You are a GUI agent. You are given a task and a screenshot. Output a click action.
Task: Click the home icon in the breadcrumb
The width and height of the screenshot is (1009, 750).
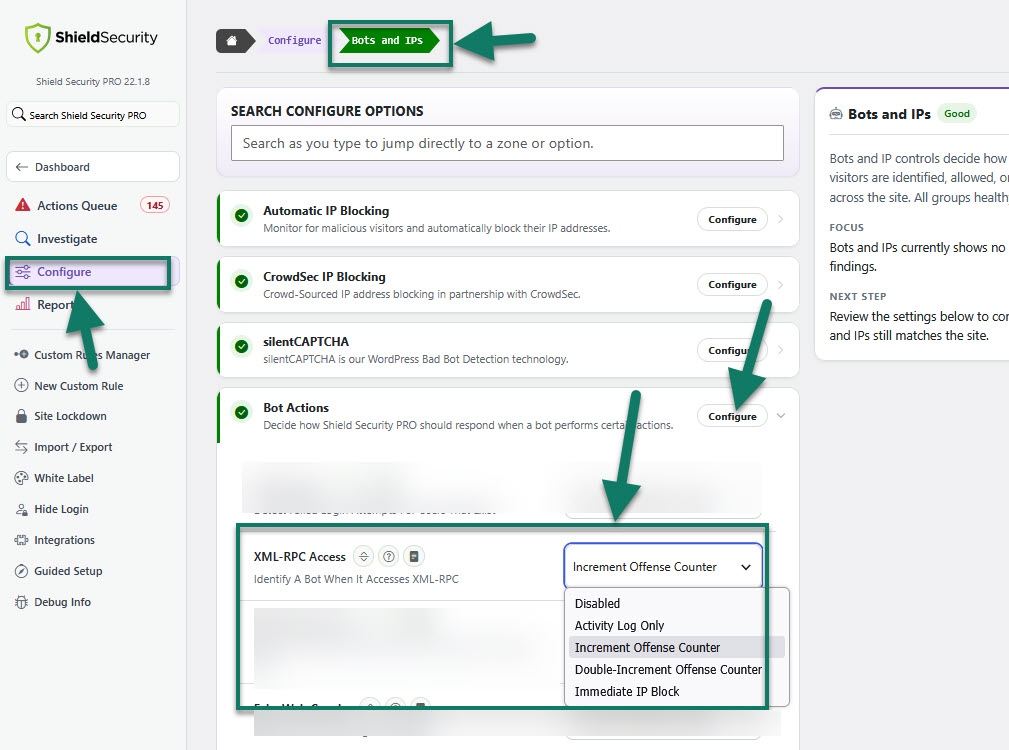tap(232, 41)
